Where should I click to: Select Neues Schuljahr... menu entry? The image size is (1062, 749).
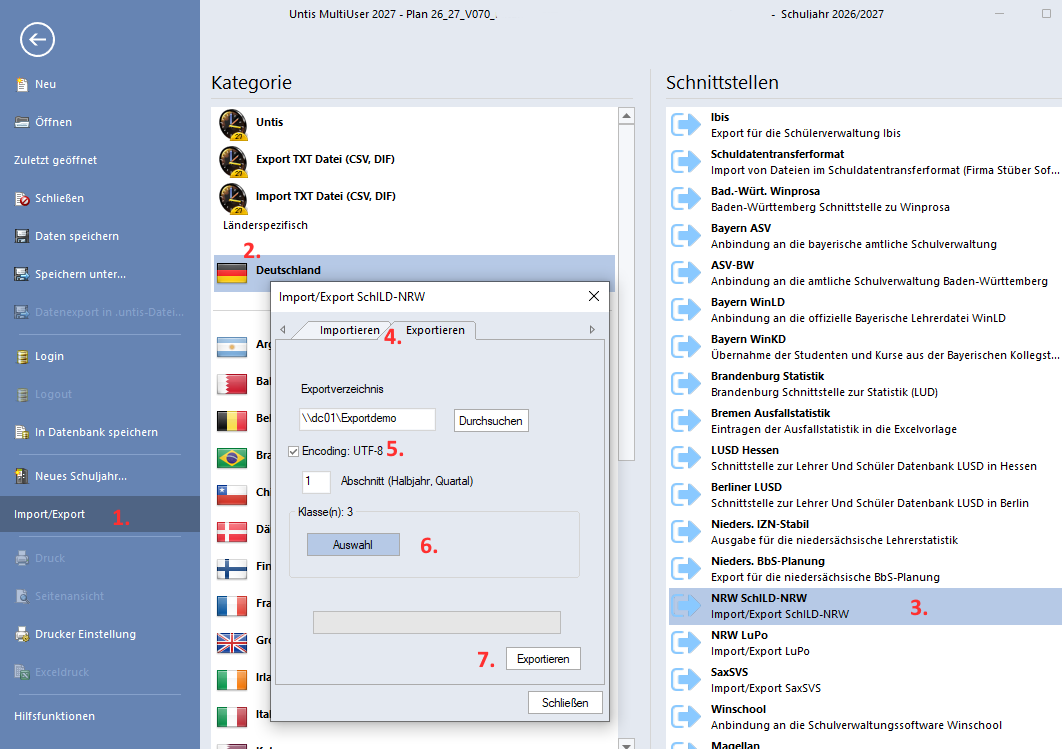click(x=81, y=476)
